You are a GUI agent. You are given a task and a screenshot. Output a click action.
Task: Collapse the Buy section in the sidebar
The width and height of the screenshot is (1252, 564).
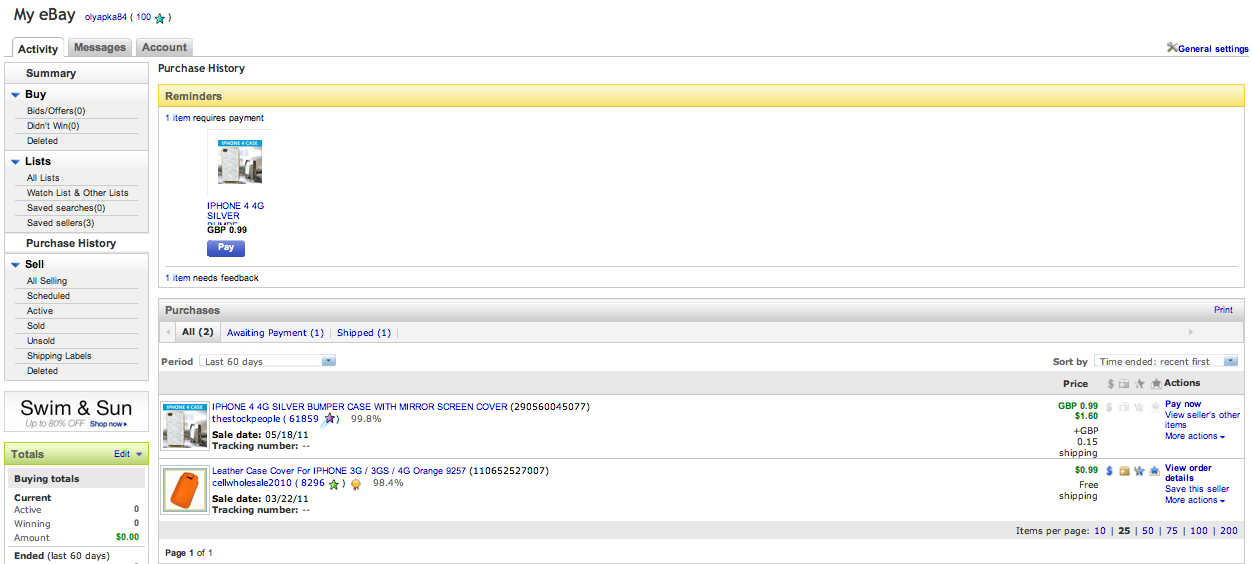click(x=16, y=95)
